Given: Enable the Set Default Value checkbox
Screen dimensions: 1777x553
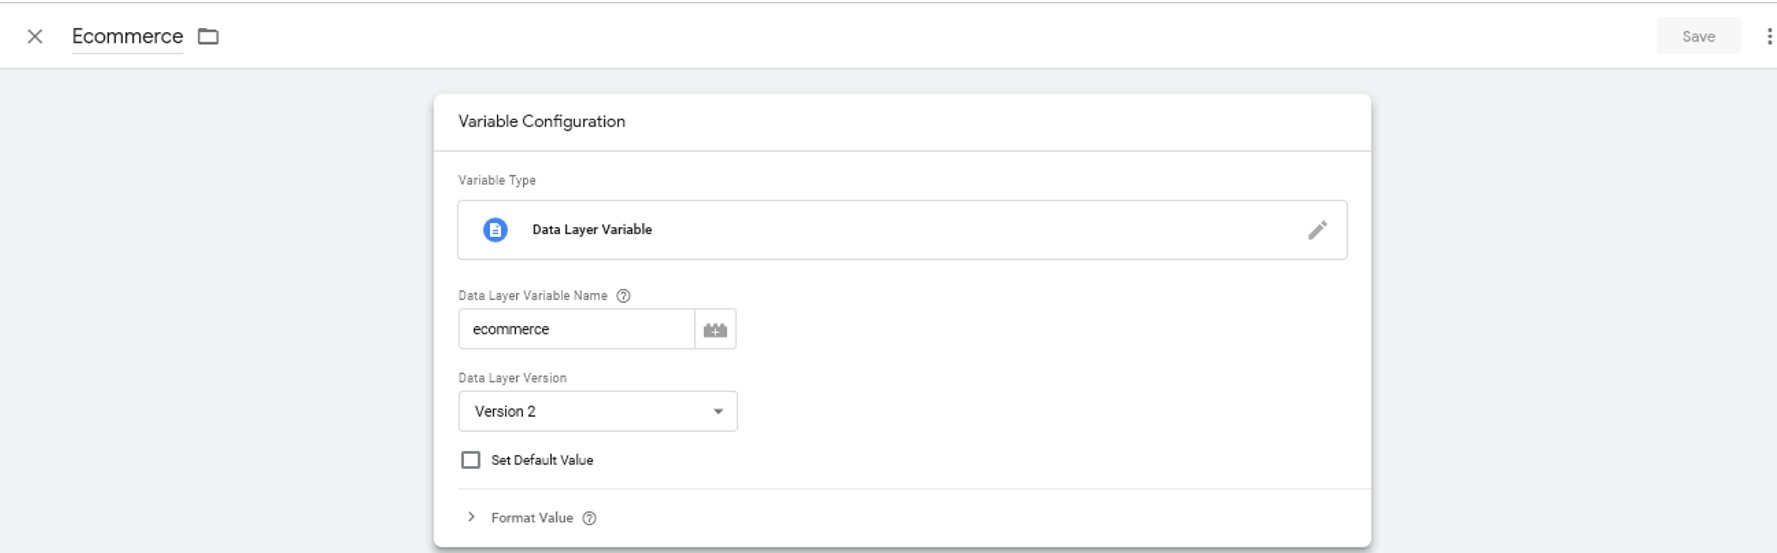Looking at the screenshot, I should click(x=470, y=460).
